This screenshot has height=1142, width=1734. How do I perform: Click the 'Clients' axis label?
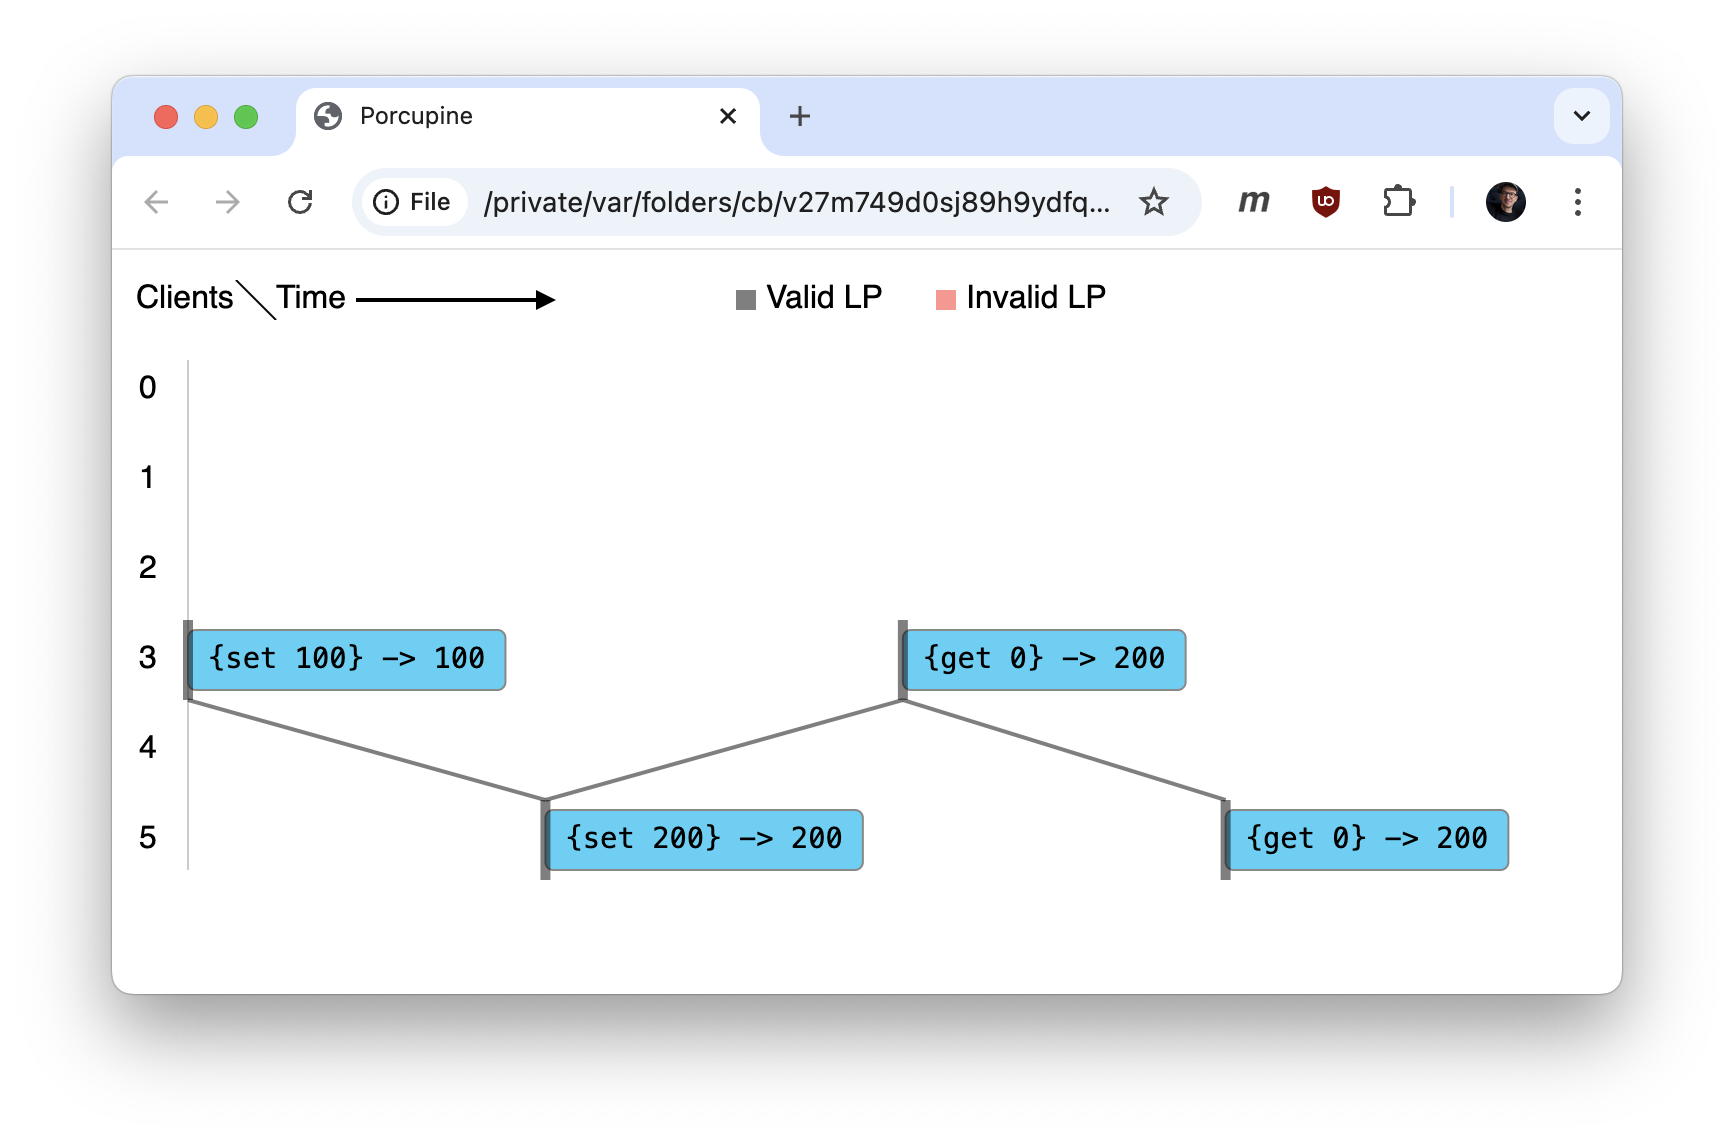[185, 297]
